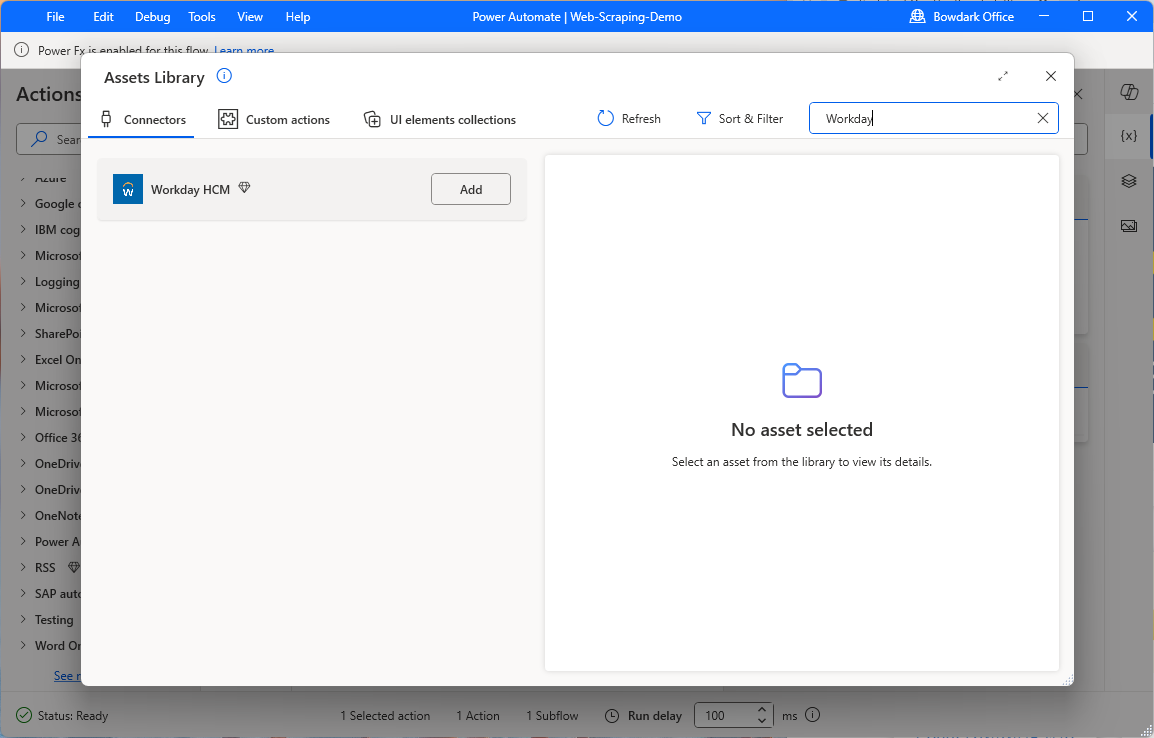Click the Run delay value field

pyautogui.click(x=724, y=715)
